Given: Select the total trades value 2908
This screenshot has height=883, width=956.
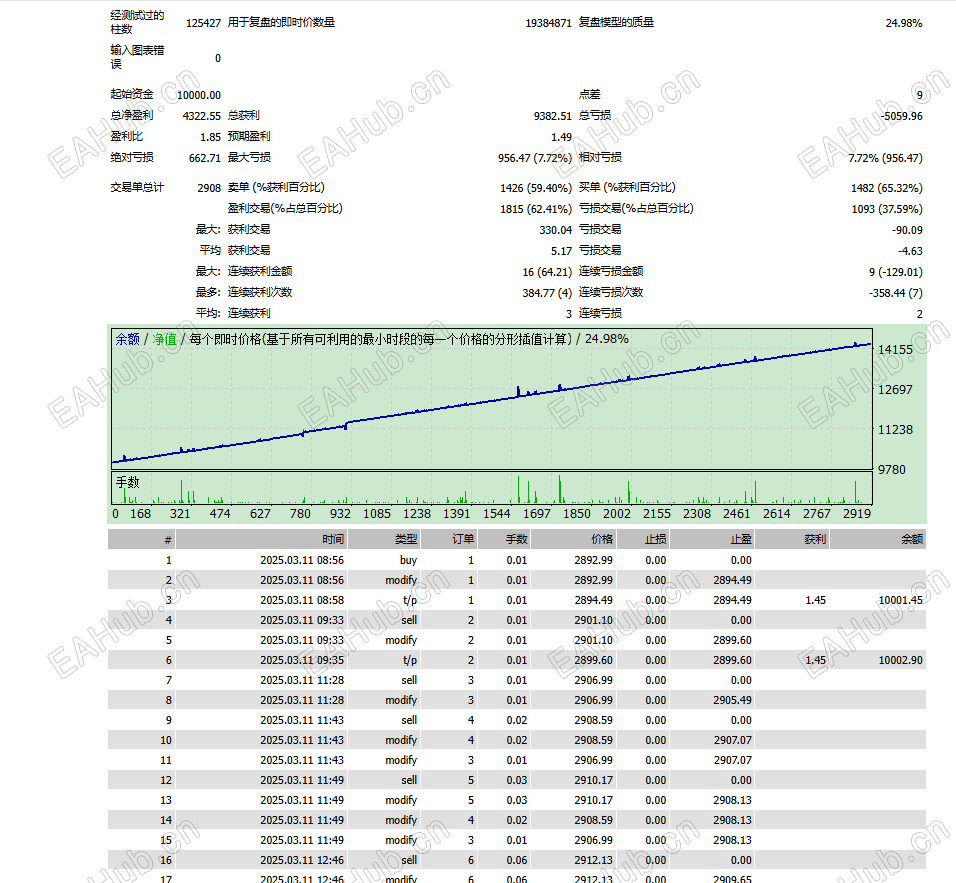Looking at the screenshot, I should point(209,188).
